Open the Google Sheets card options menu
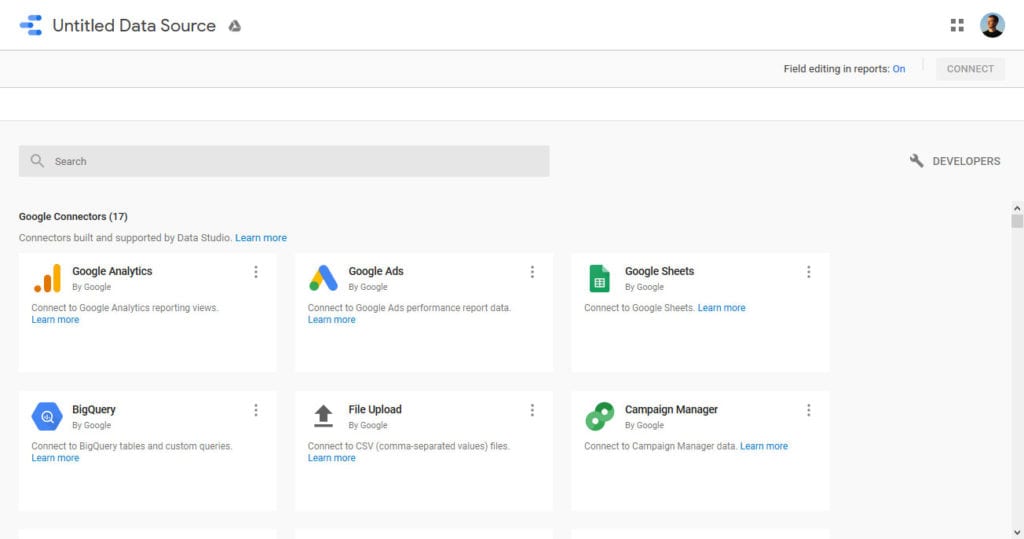The width and height of the screenshot is (1024, 539). pos(808,272)
